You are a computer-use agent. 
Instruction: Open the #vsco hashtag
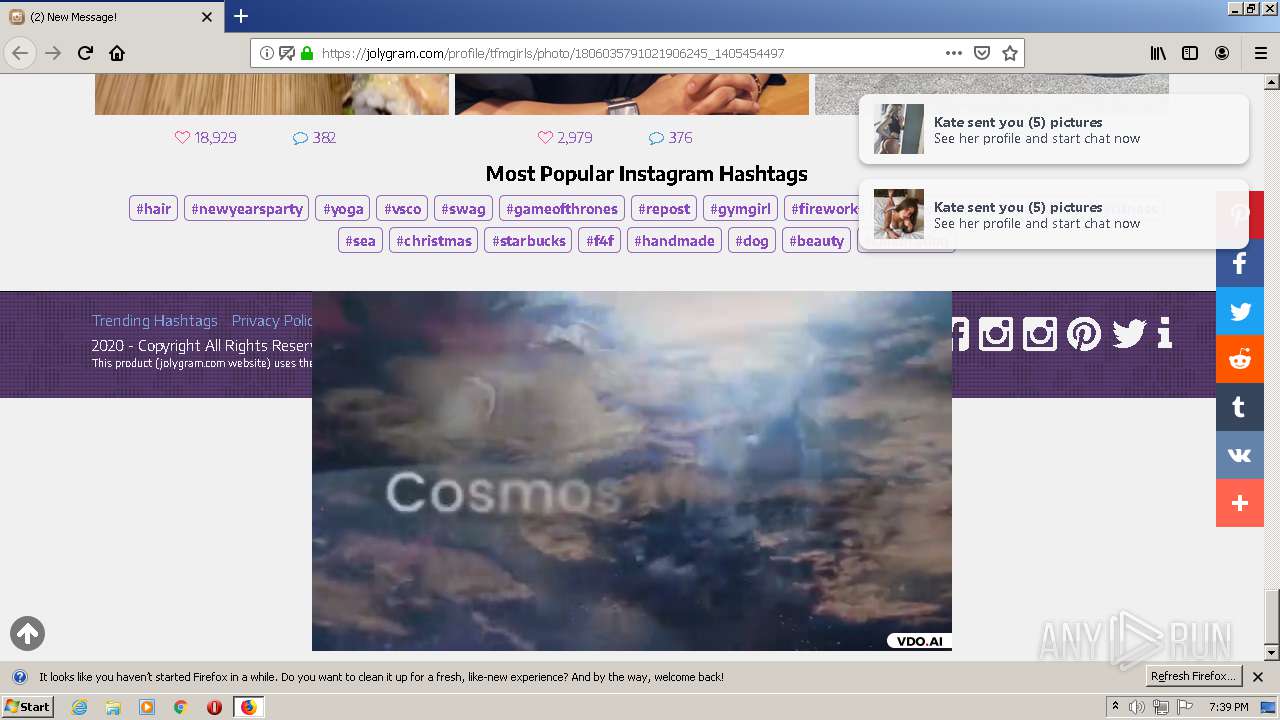(x=402, y=208)
